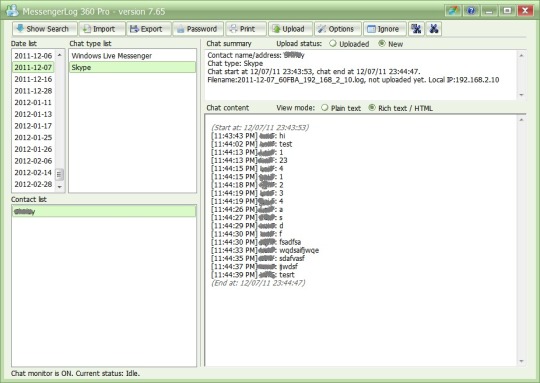Click Chat summary scroll down arrow
540x383 pixels.
tap(521, 95)
